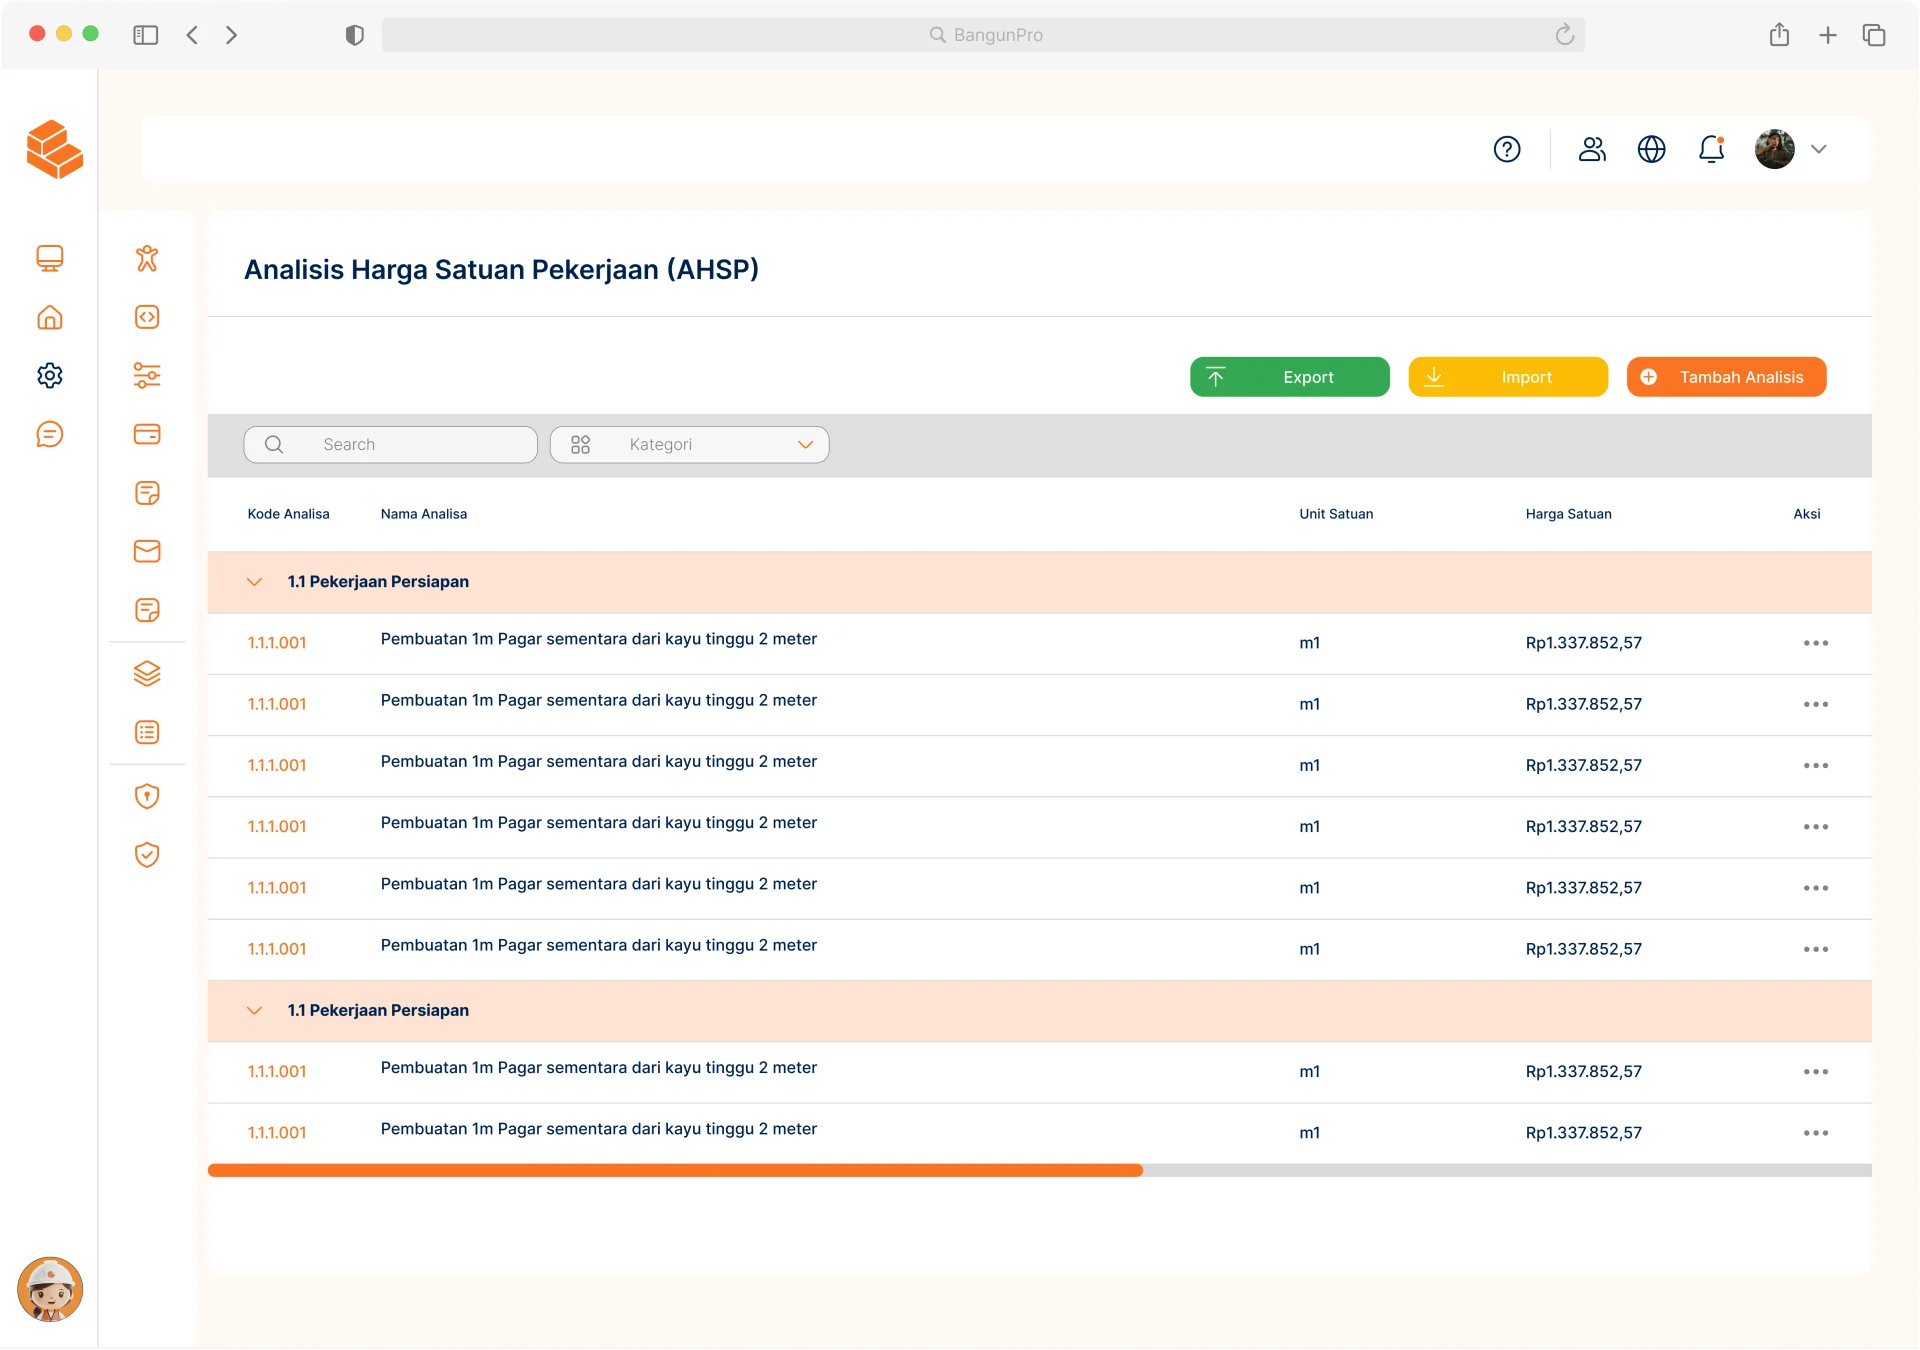1920x1350 pixels.
Task: Click the help question mark icon
Action: coord(1507,149)
